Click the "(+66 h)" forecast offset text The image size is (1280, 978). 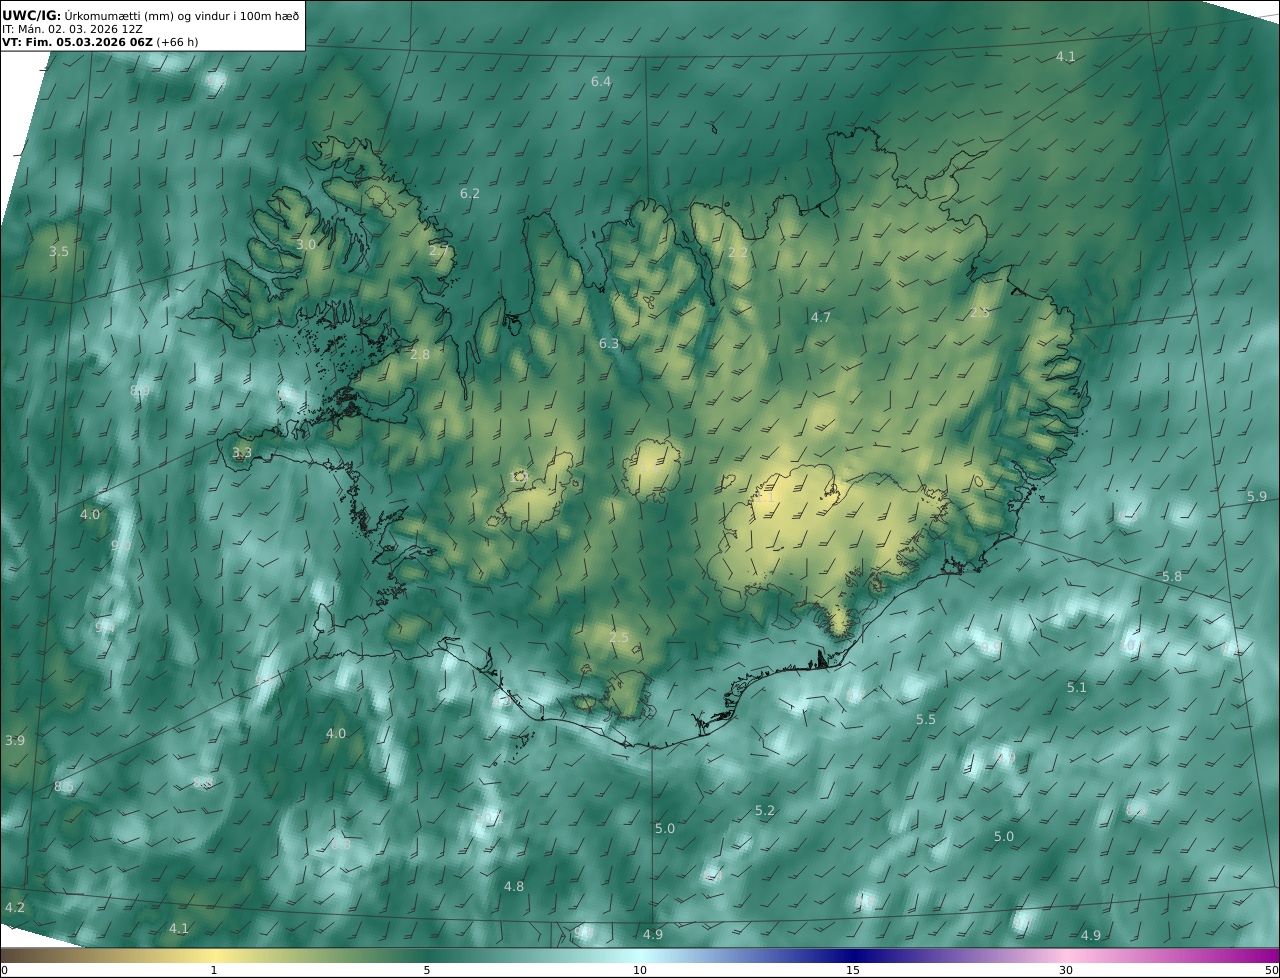[178, 43]
